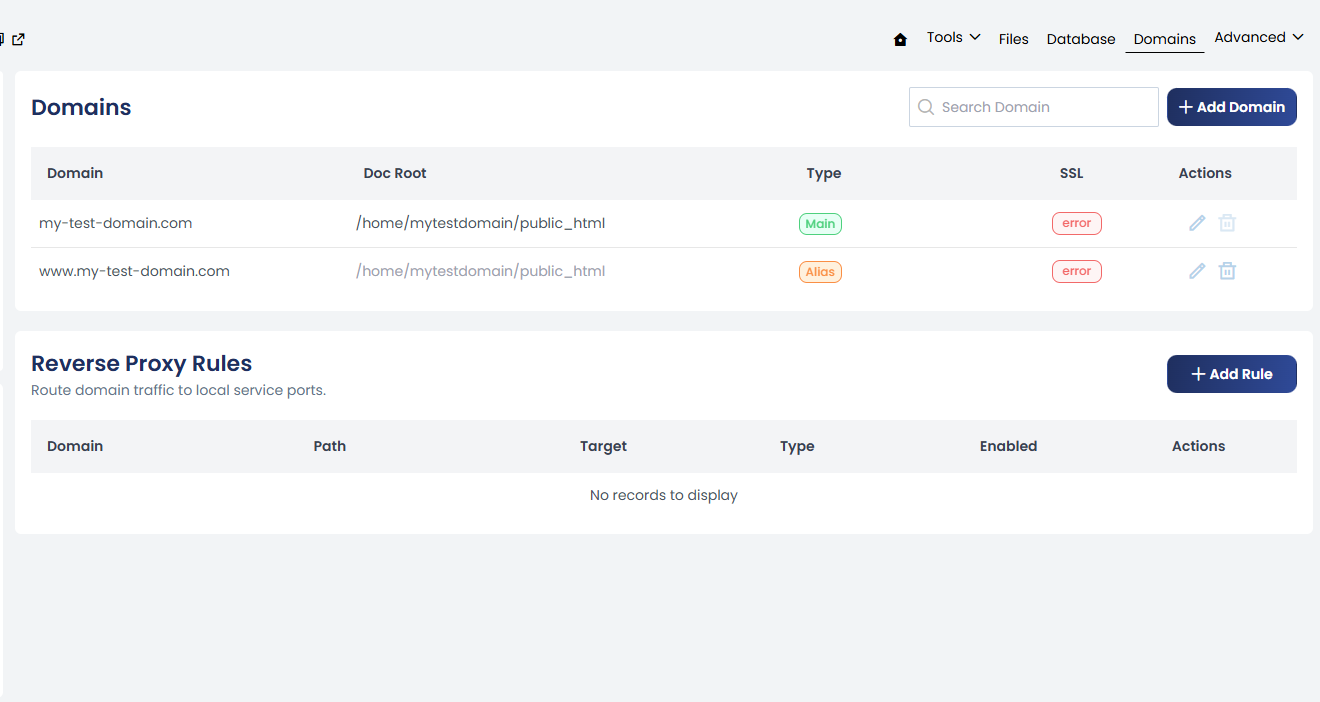Click the Main type badge
The height and width of the screenshot is (702, 1320).
820,224
